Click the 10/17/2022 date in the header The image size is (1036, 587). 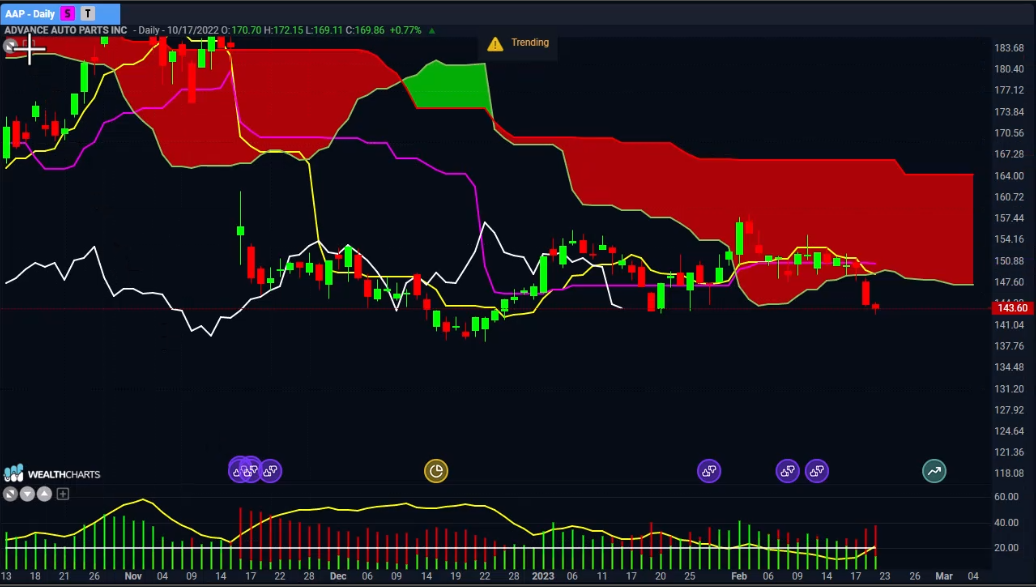[193, 30]
